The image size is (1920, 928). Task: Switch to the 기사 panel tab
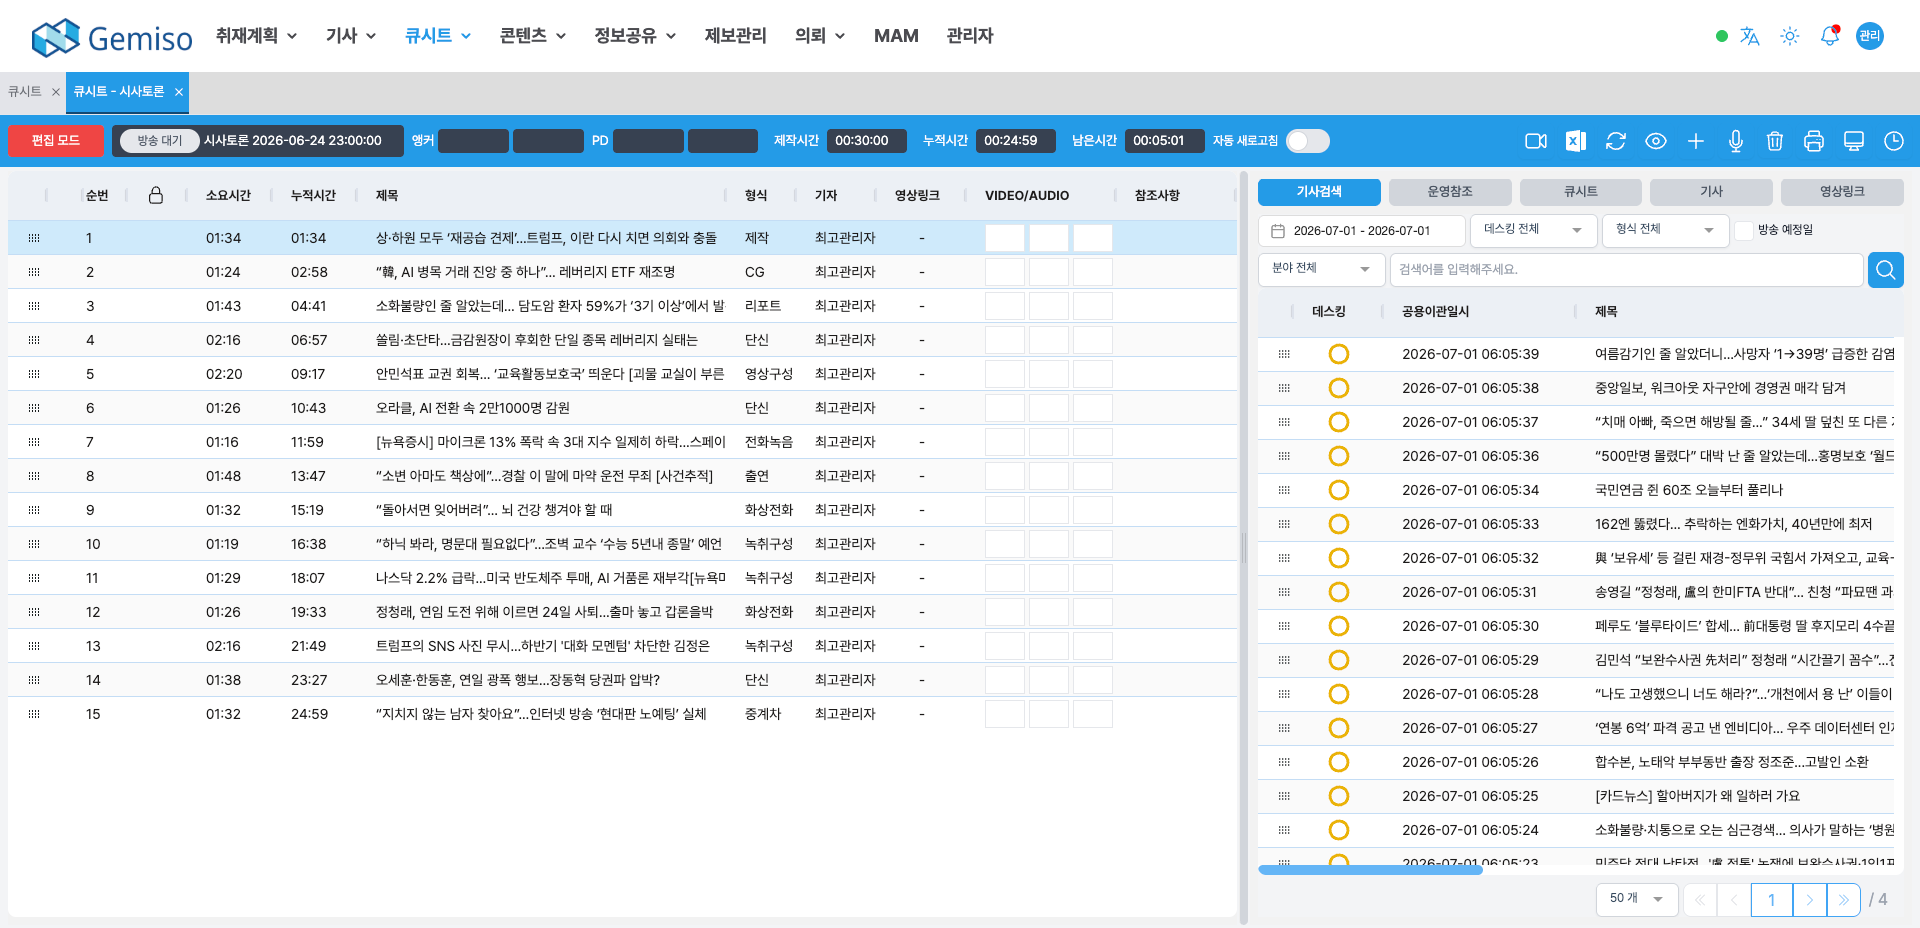coord(1711,192)
